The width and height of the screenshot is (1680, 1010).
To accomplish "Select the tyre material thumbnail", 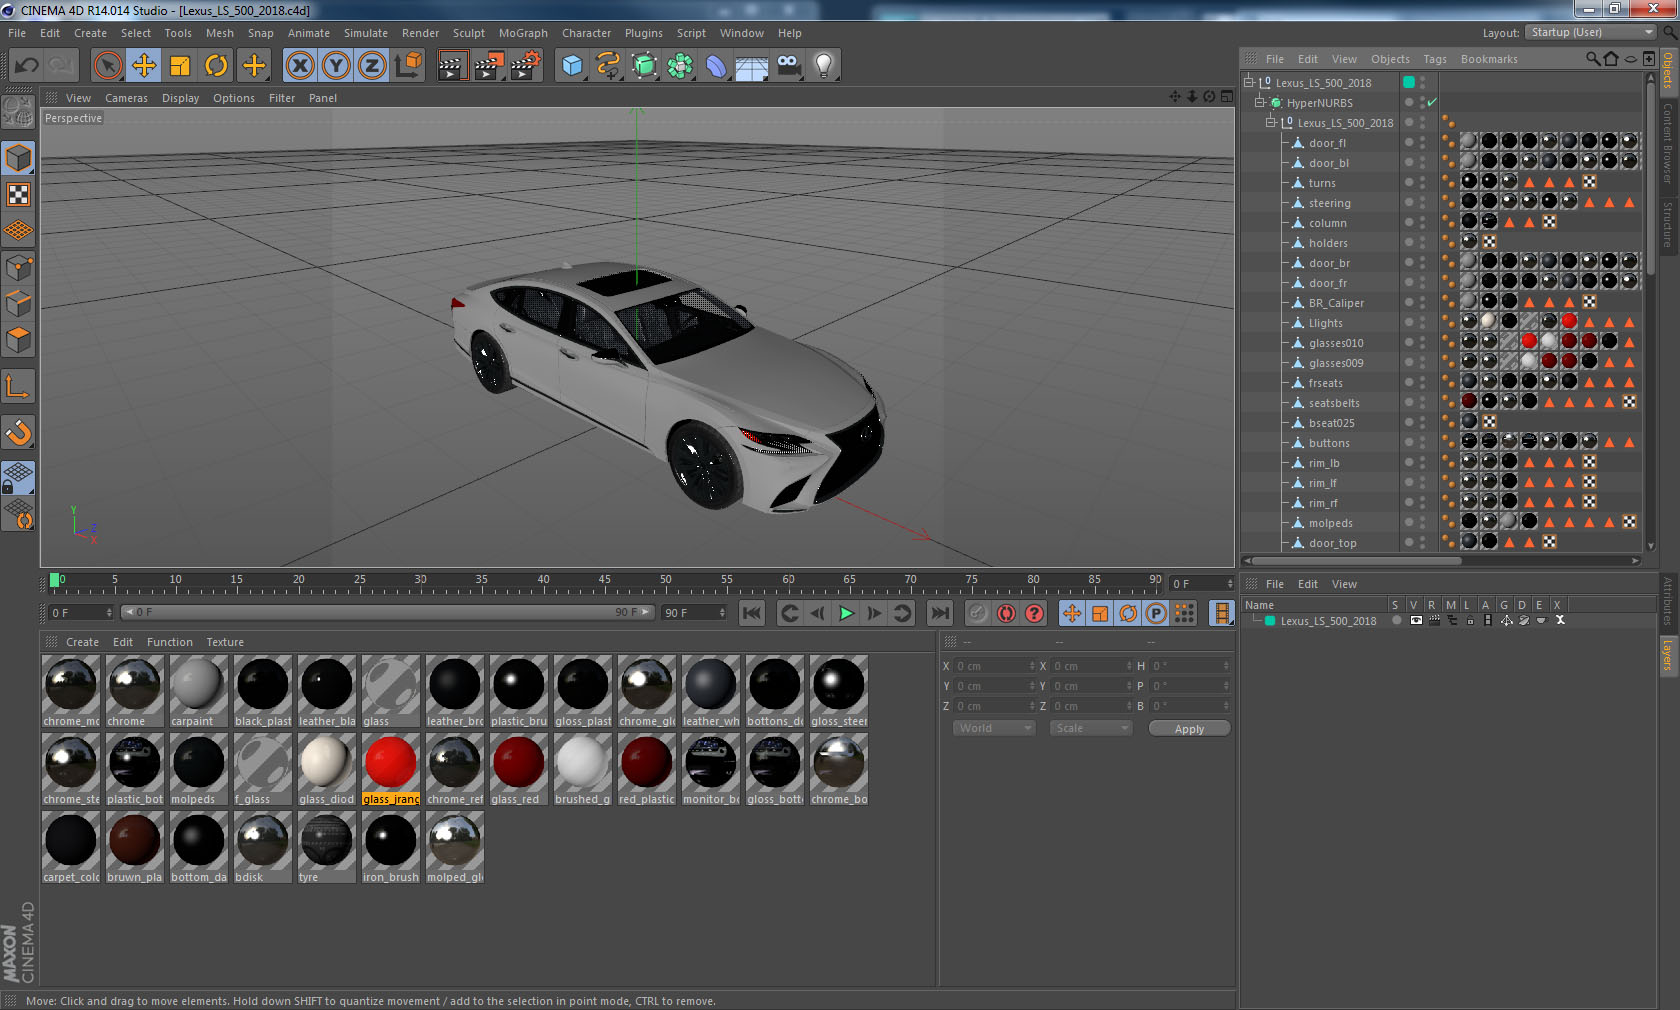I will (x=326, y=847).
